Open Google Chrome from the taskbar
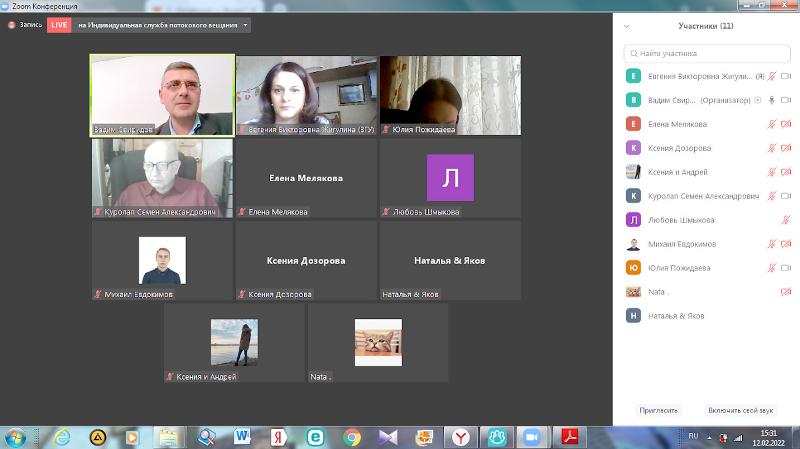 (351, 437)
